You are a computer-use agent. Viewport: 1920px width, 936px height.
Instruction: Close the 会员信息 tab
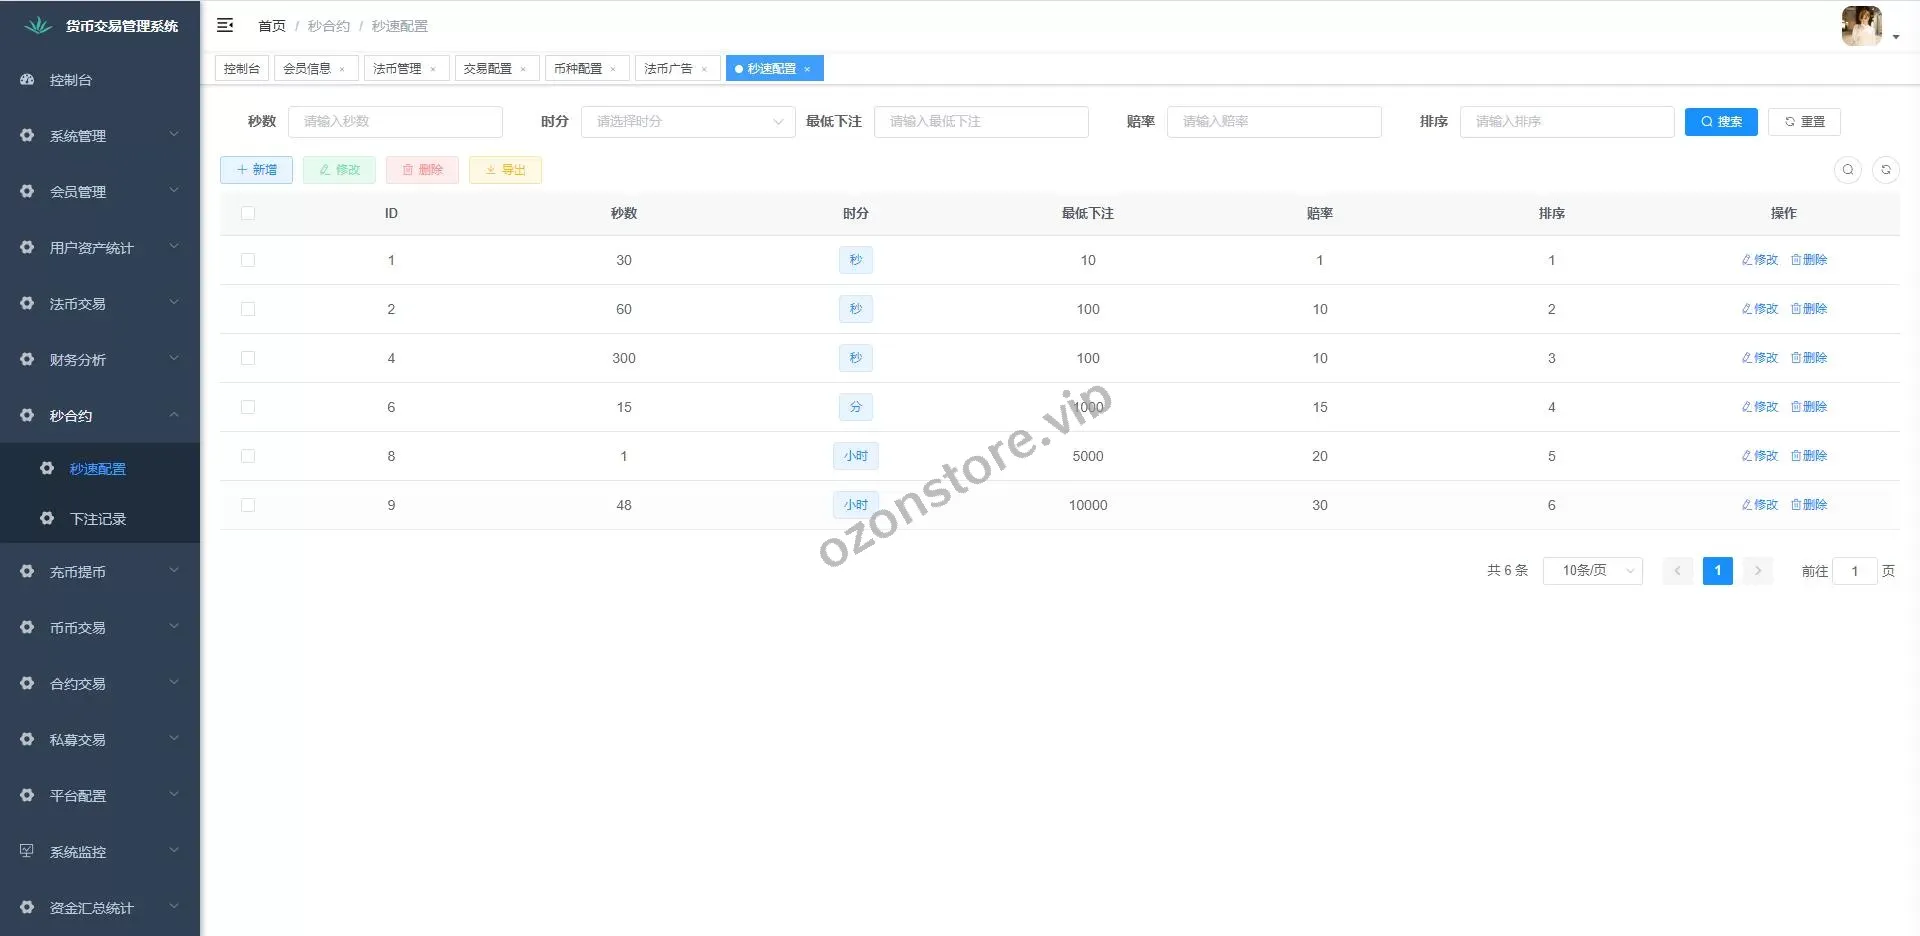(x=342, y=69)
